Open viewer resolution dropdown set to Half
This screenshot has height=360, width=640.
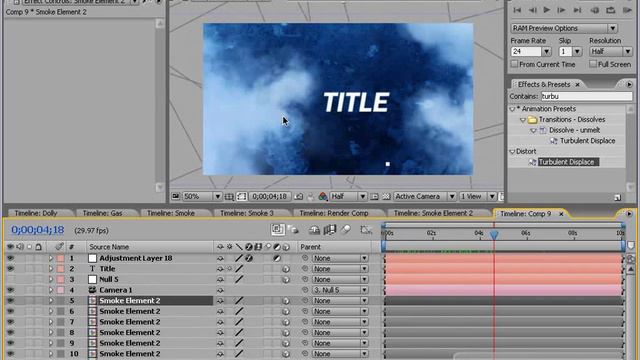tap(348, 197)
